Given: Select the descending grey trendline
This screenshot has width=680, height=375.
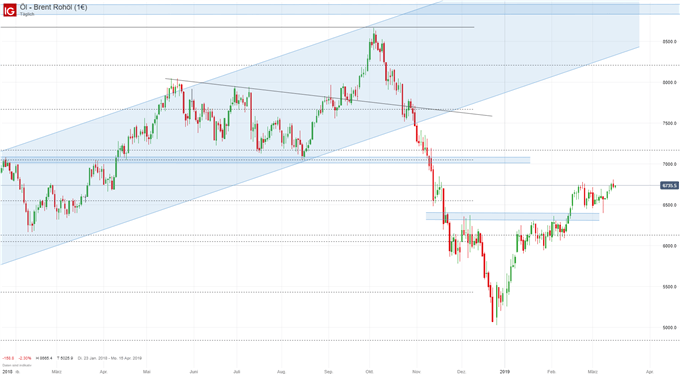Looking at the screenshot, I should pyautogui.click(x=328, y=98).
